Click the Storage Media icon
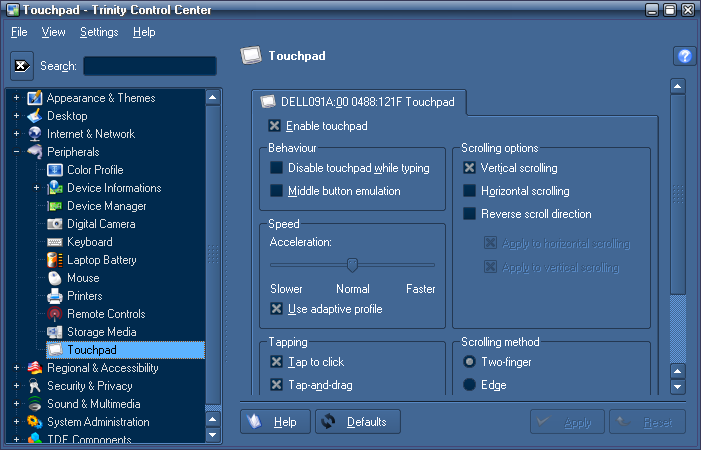701x450 pixels. pyautogui.click(x=55, y=332)
